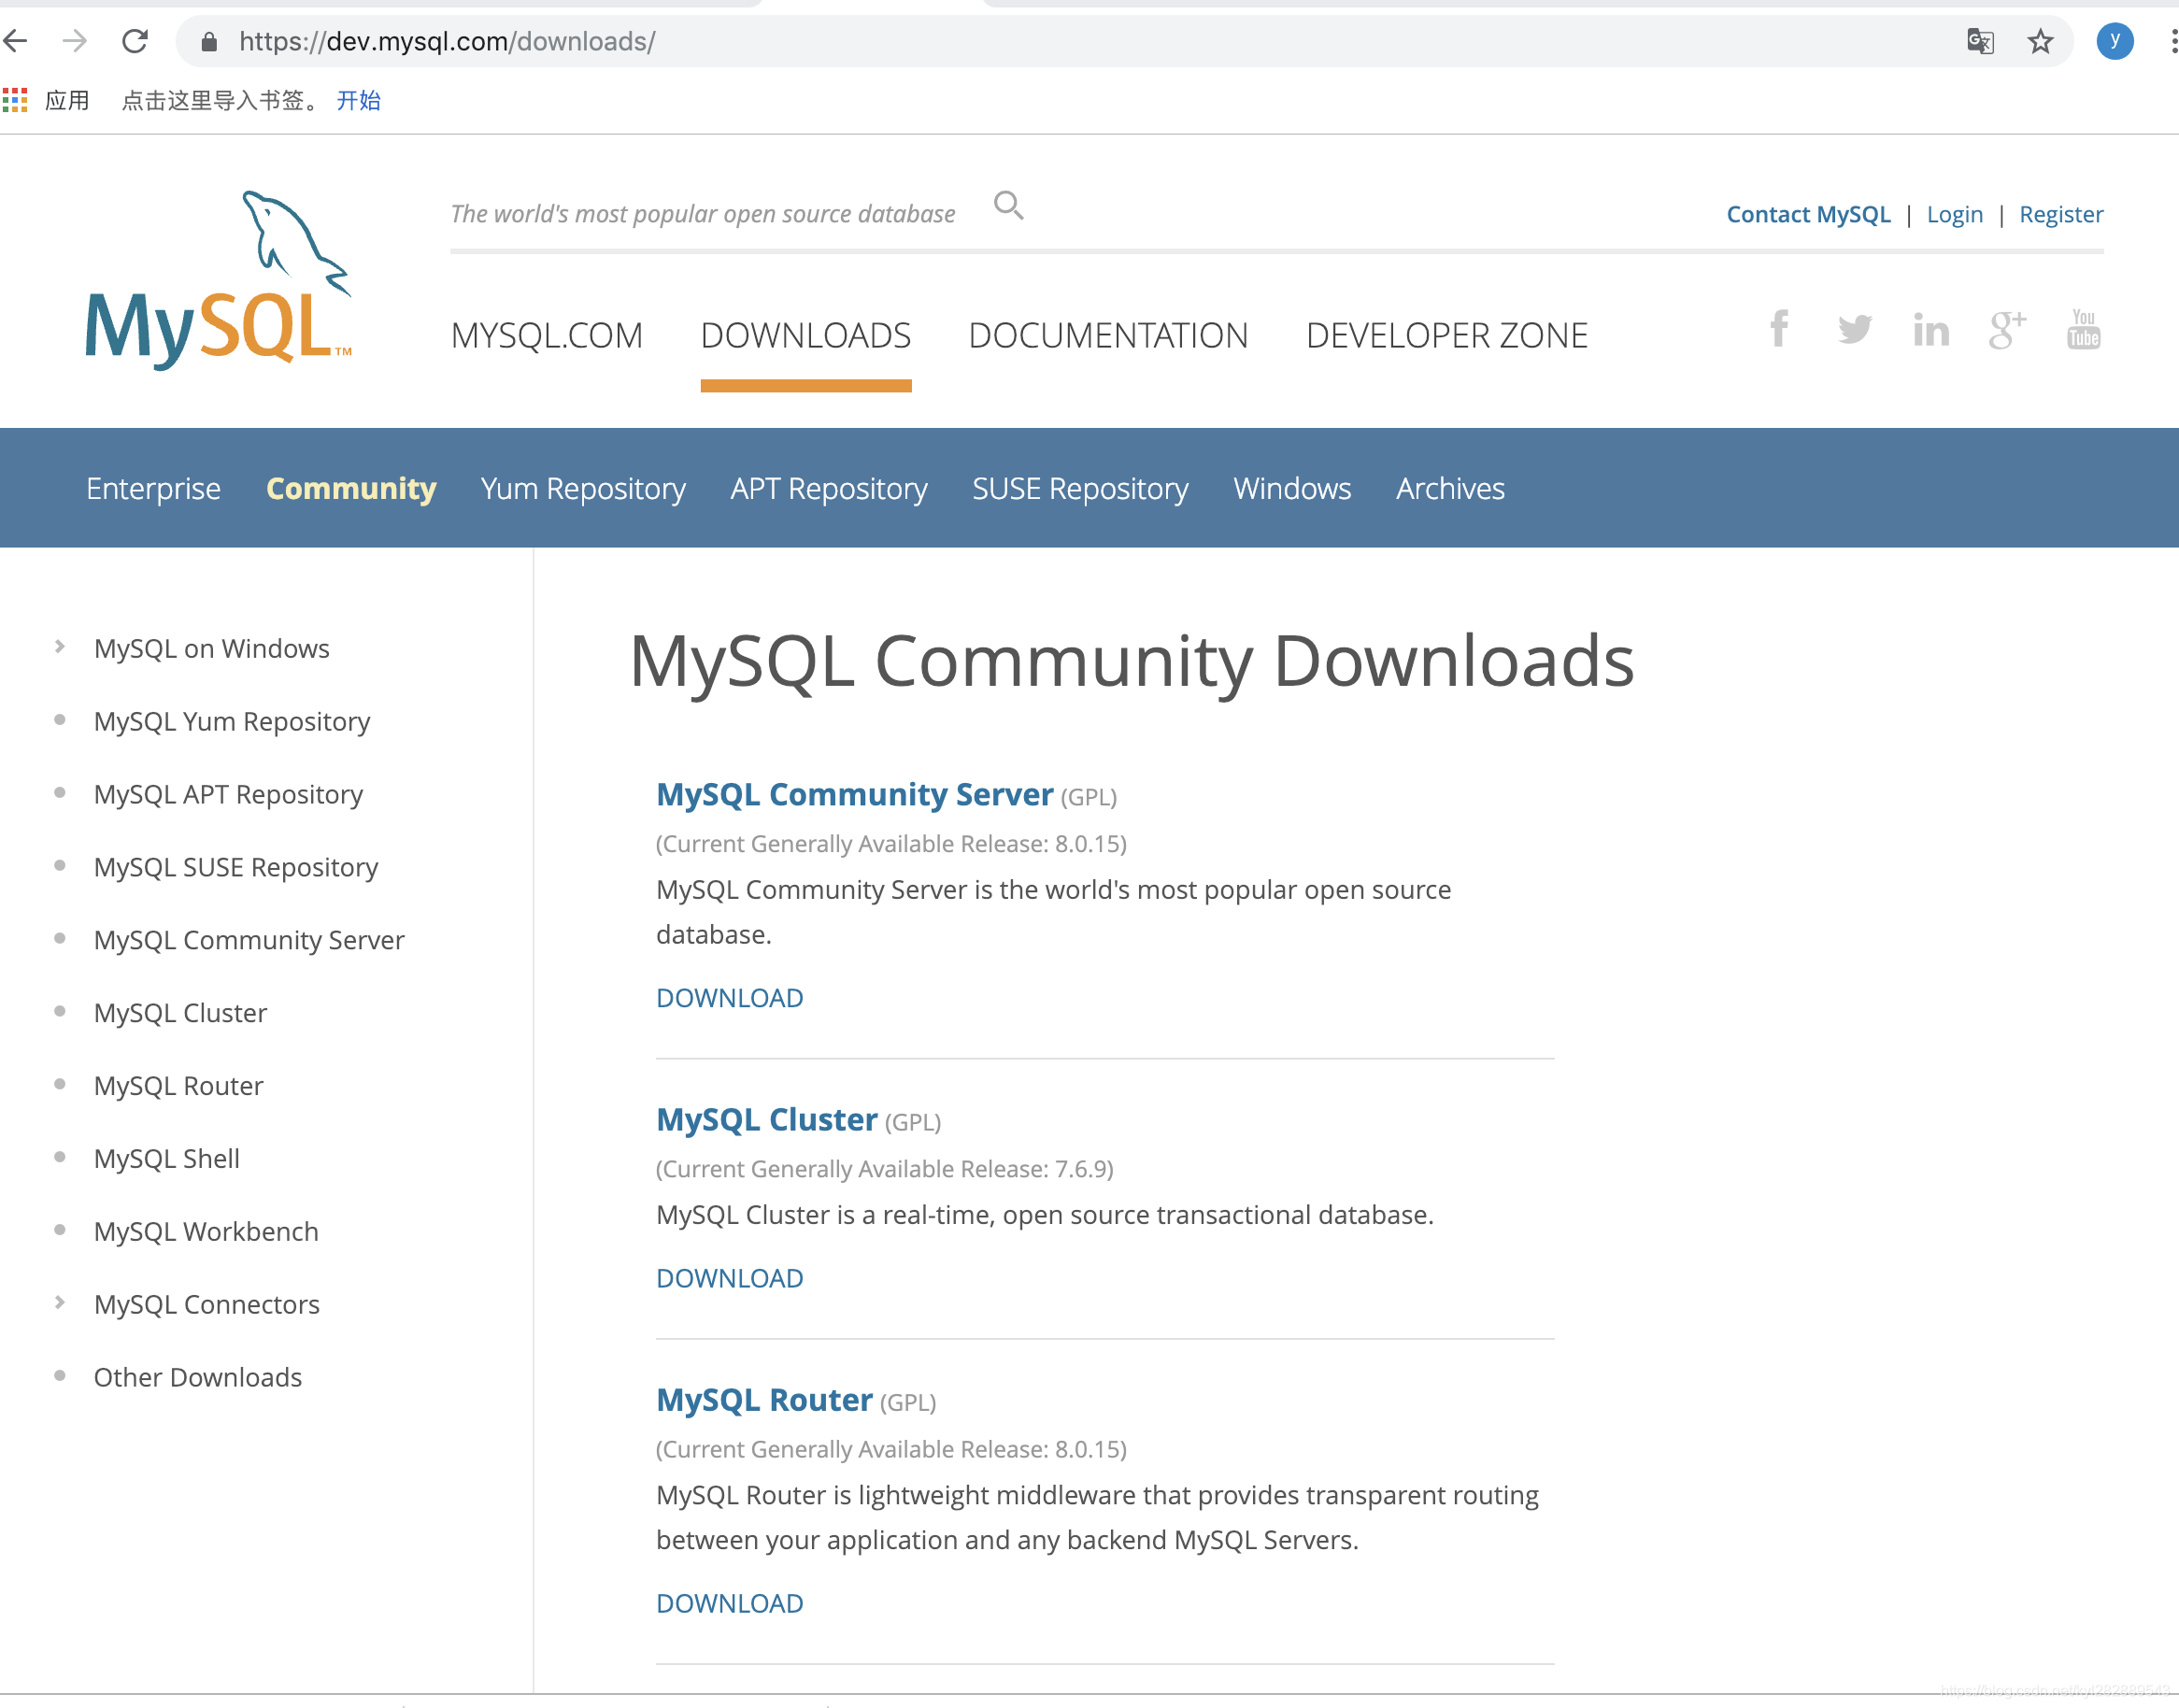Click the MySQL Router heading link
Image resolution: width=2179 pixels, height=1708 pixels.
[x=764, y=1400]
